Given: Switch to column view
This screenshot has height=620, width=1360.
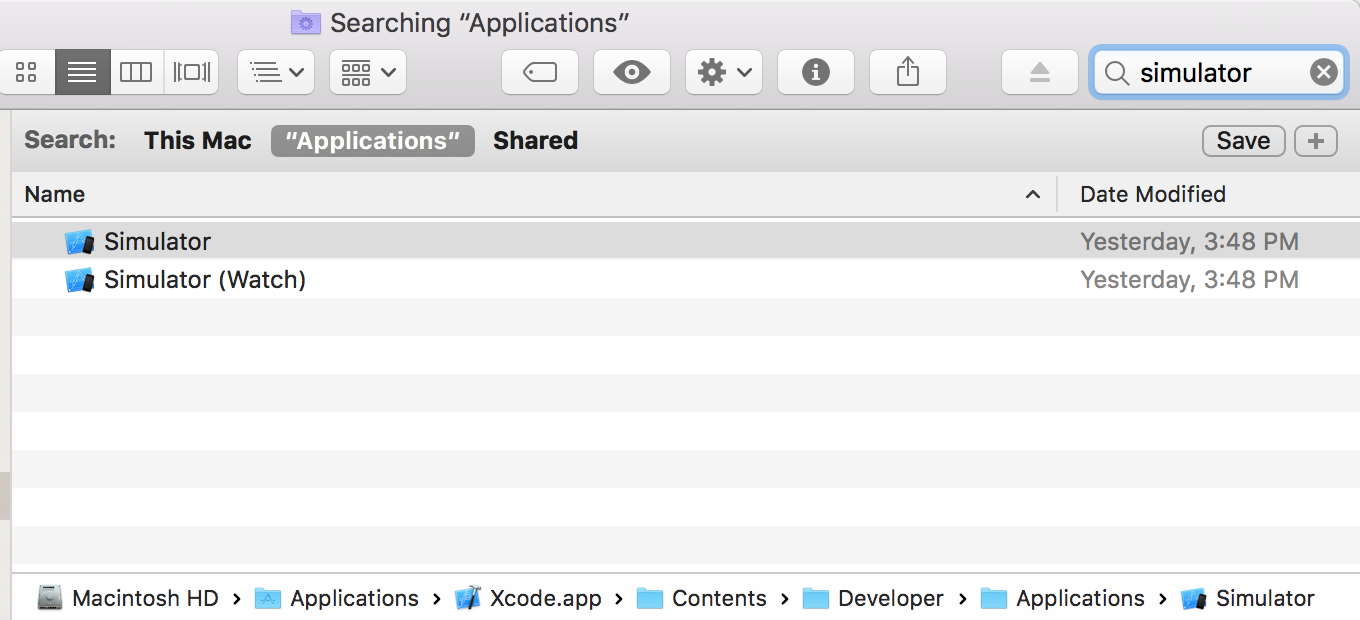Looking at the screenshot, I should (136, 72).
